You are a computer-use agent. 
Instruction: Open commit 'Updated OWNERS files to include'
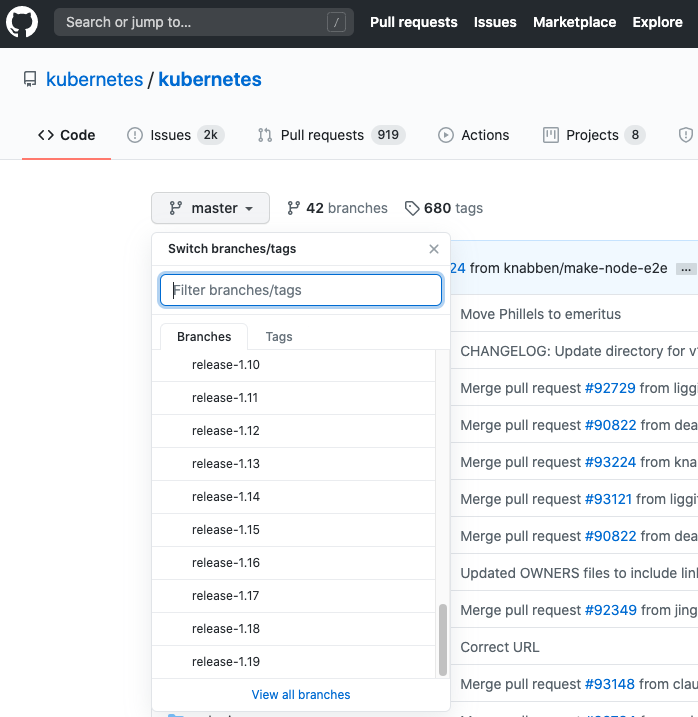(579, 573)
